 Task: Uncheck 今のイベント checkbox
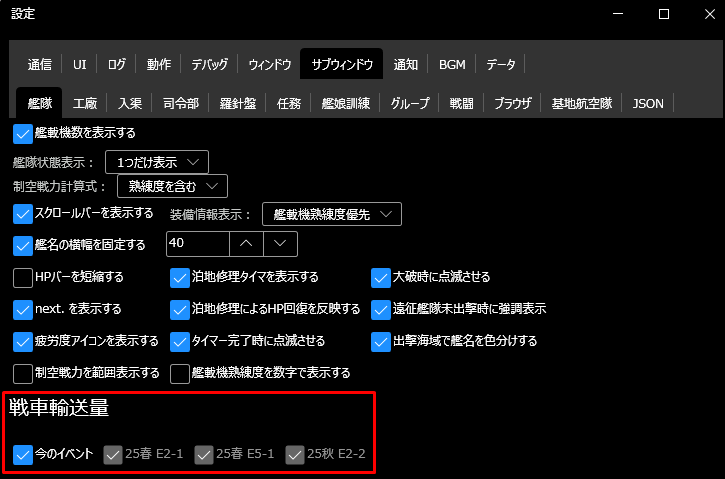click(23, 455)
